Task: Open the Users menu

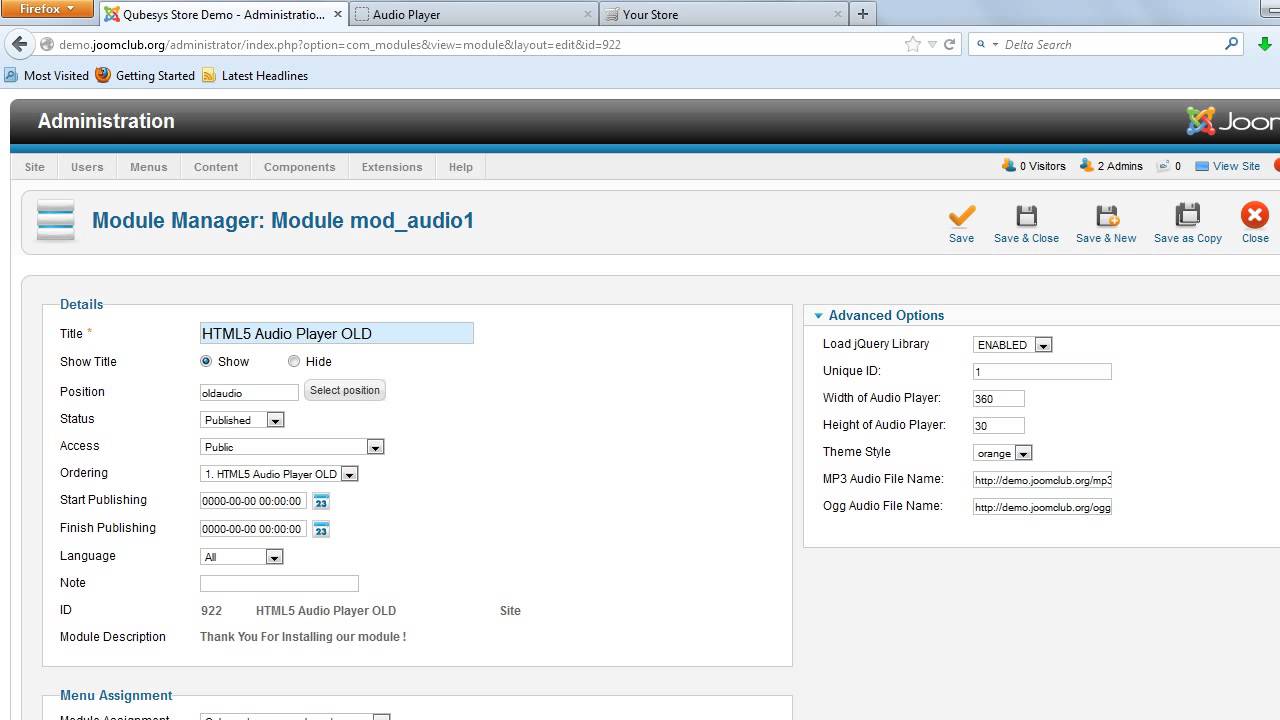Action: click(87, 167)
